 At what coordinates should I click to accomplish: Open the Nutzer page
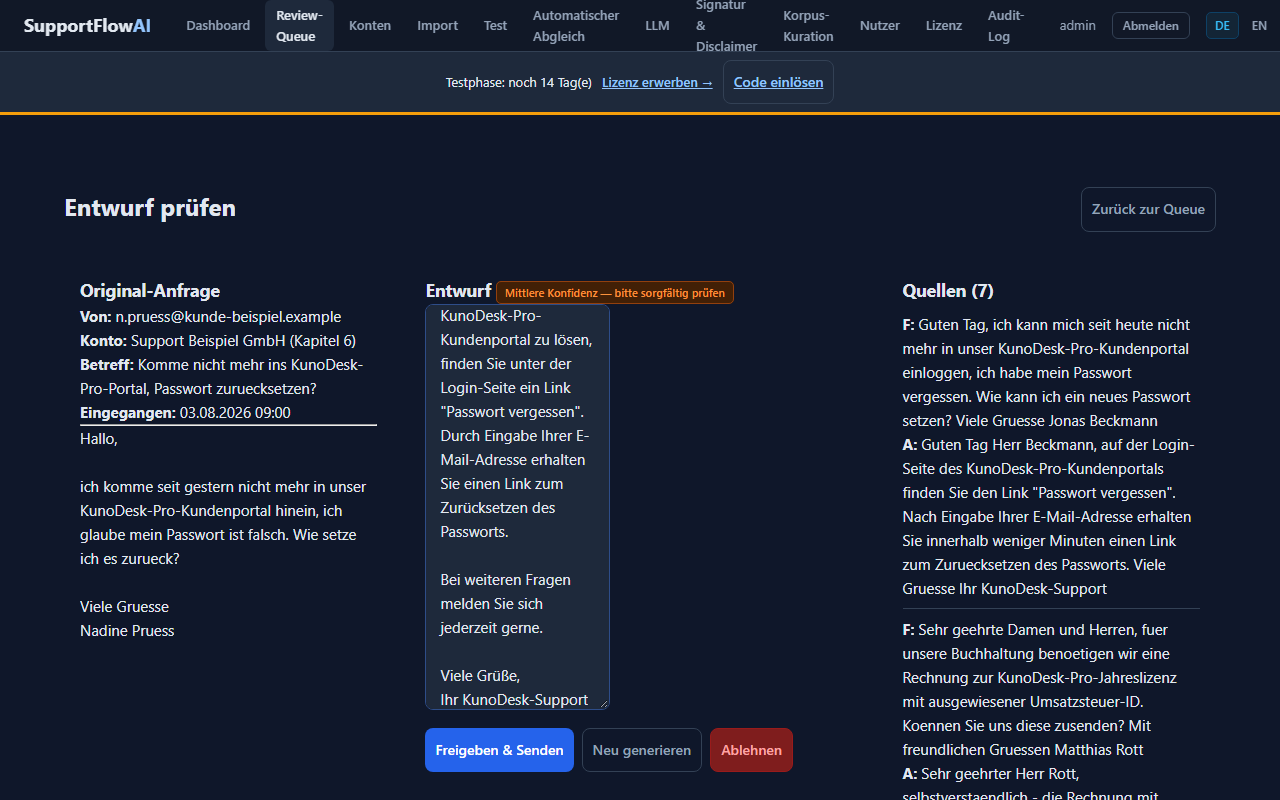click(x=880, y=26)
